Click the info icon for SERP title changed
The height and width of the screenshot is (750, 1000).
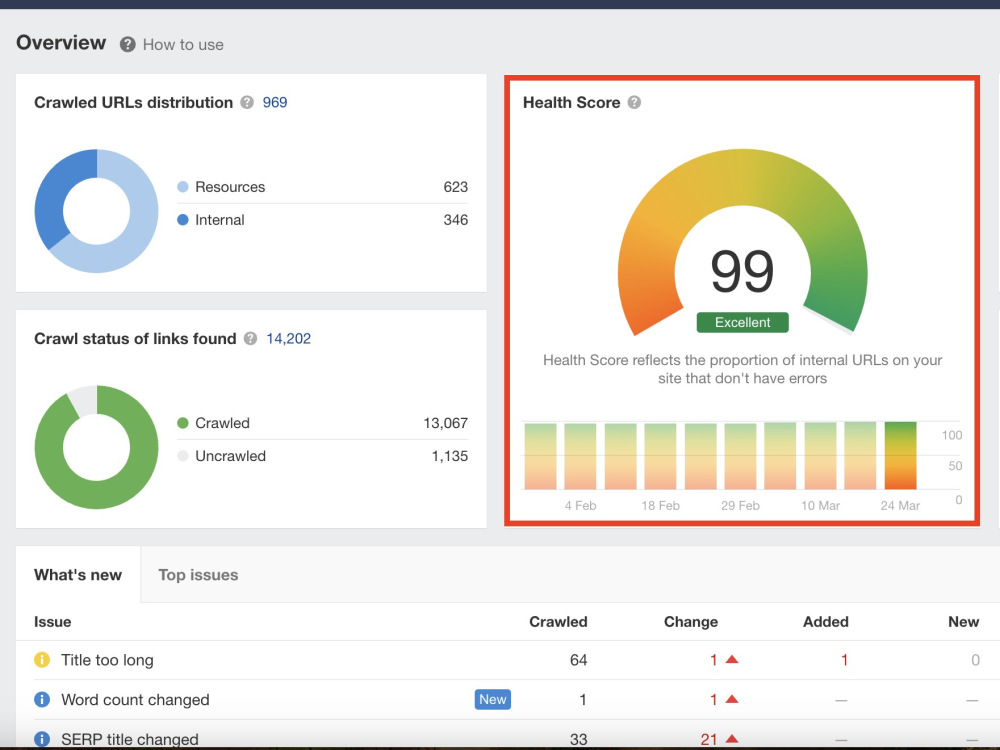[42, 739]
